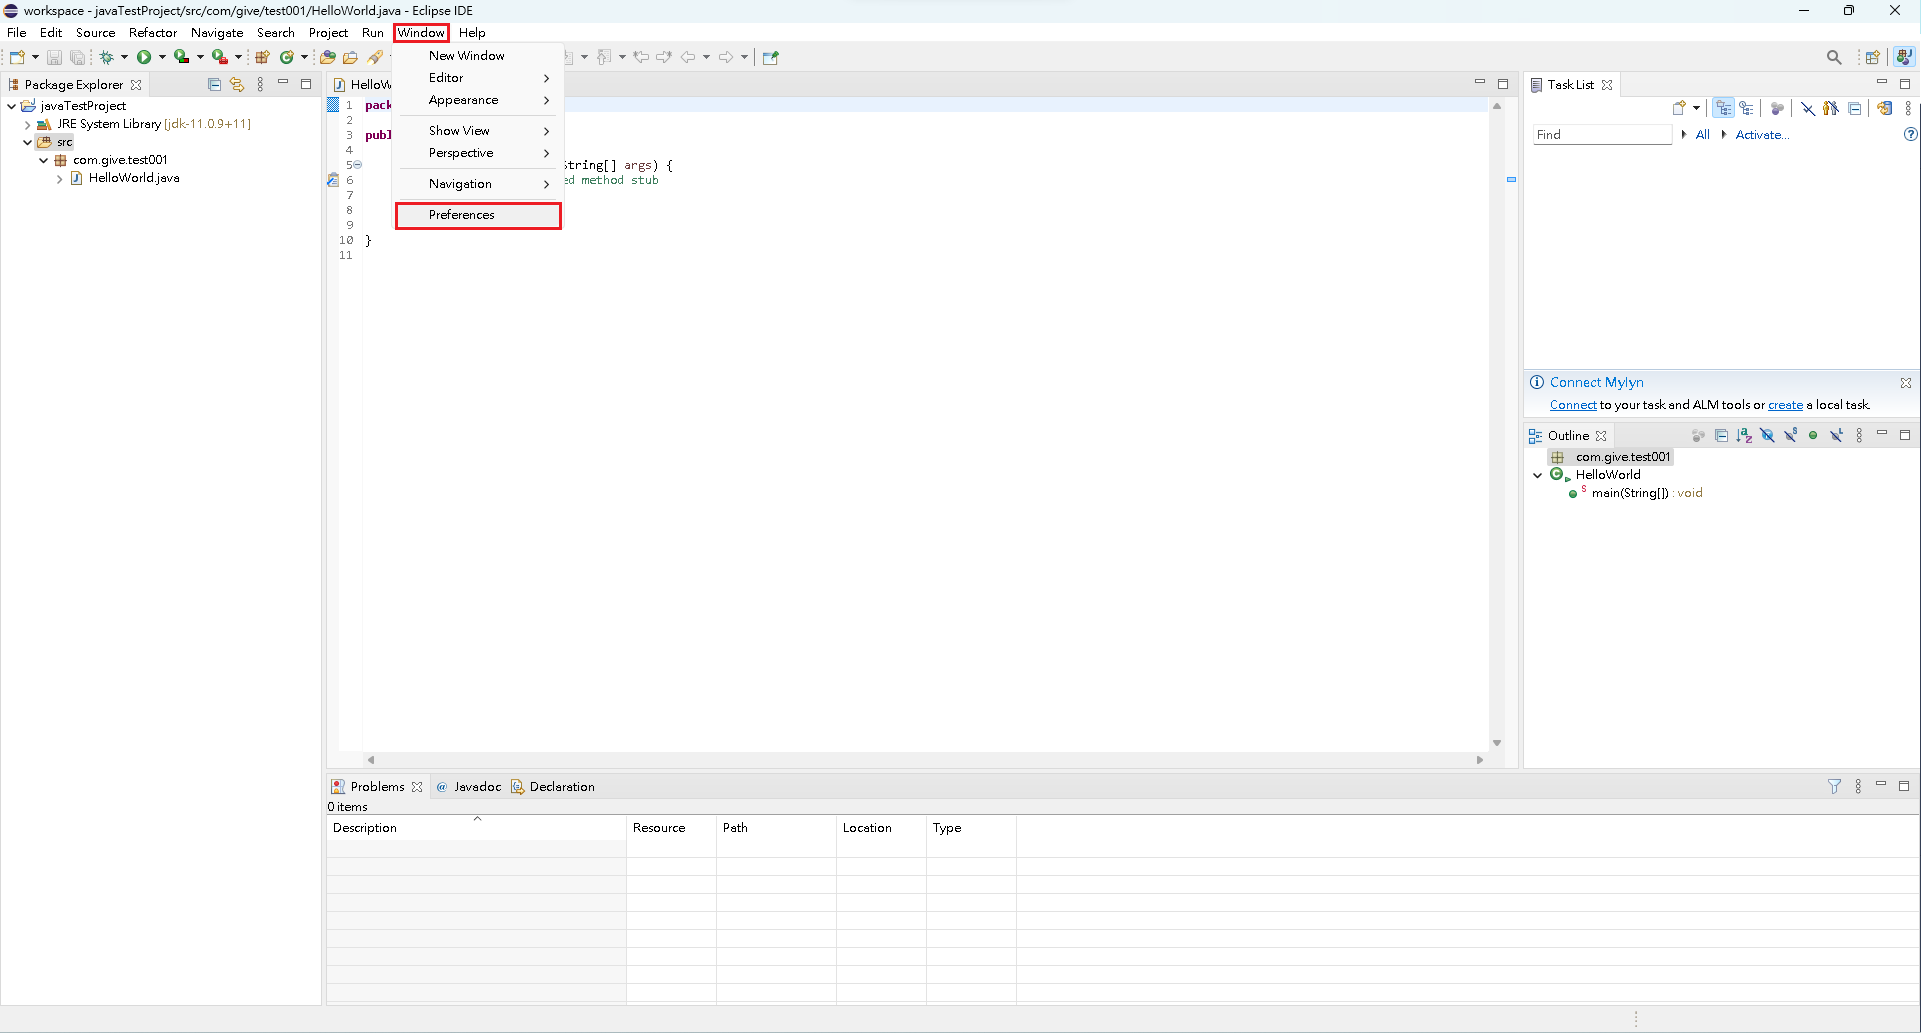
Task: Toggle Link with Editor in Package Explorer
Action: point(237,85)
